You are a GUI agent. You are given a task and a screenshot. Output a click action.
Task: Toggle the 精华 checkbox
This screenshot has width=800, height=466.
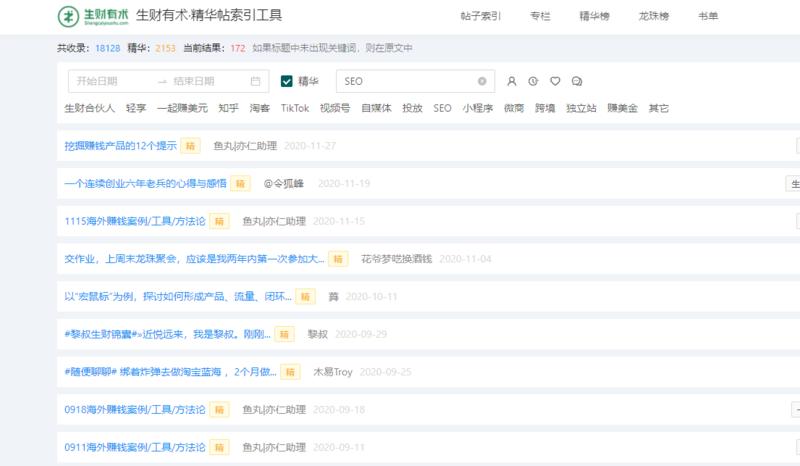click(287, 81)
